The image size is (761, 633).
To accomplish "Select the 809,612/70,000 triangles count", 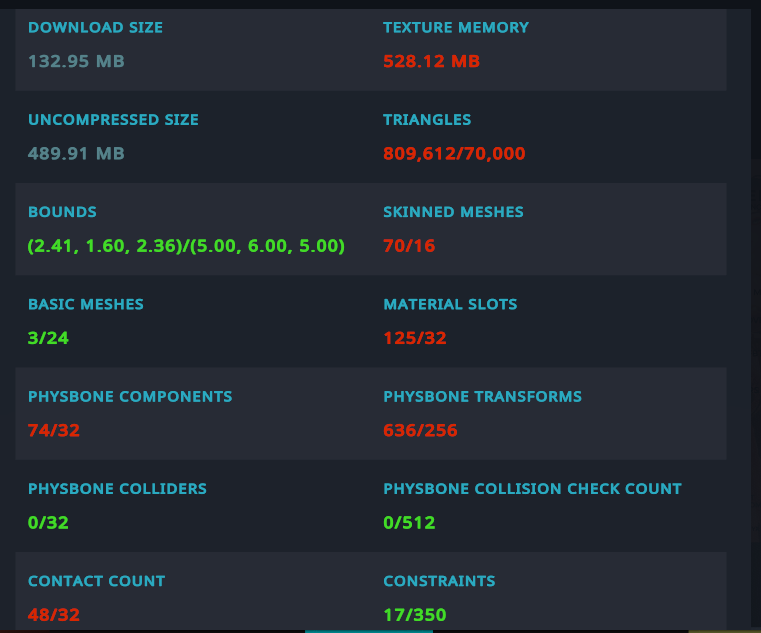I will [x=454, y=154].
